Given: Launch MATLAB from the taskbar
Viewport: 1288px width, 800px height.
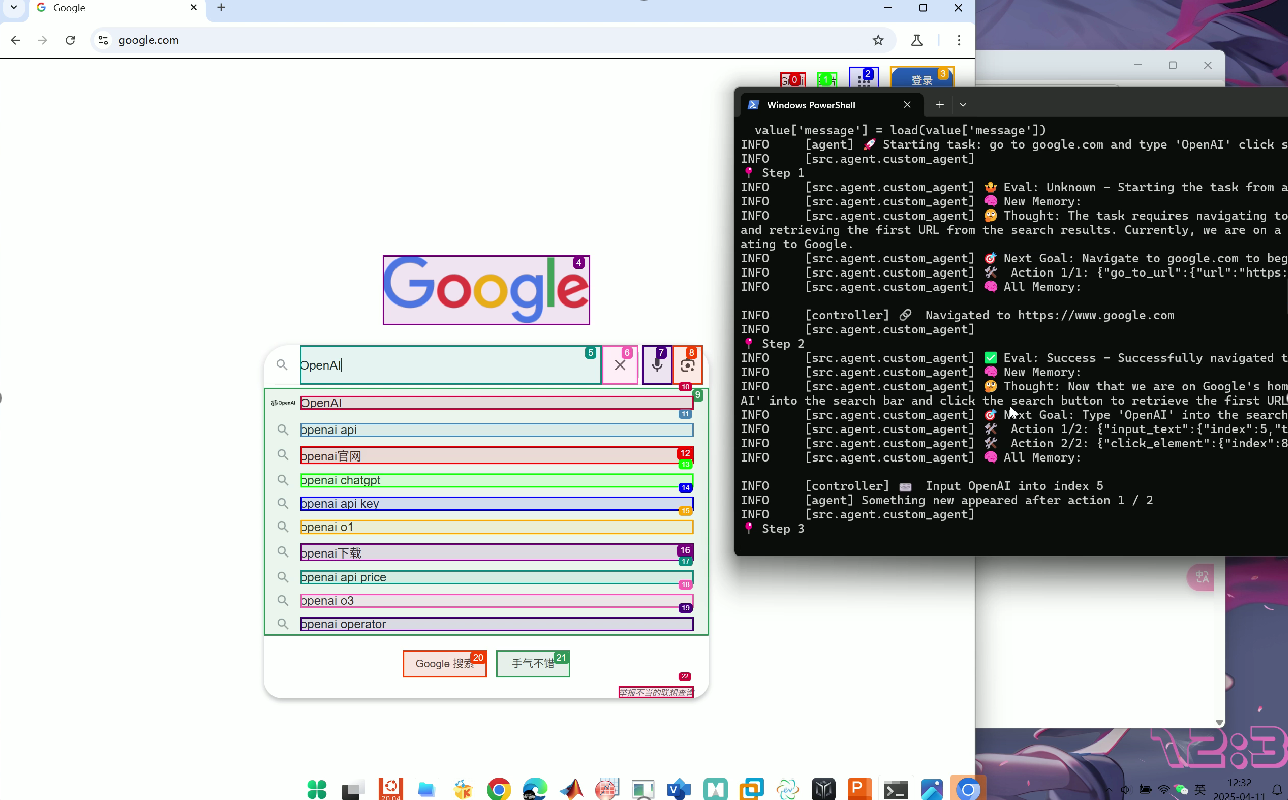Looking at the screenshot, I should [x=571, y=790].
